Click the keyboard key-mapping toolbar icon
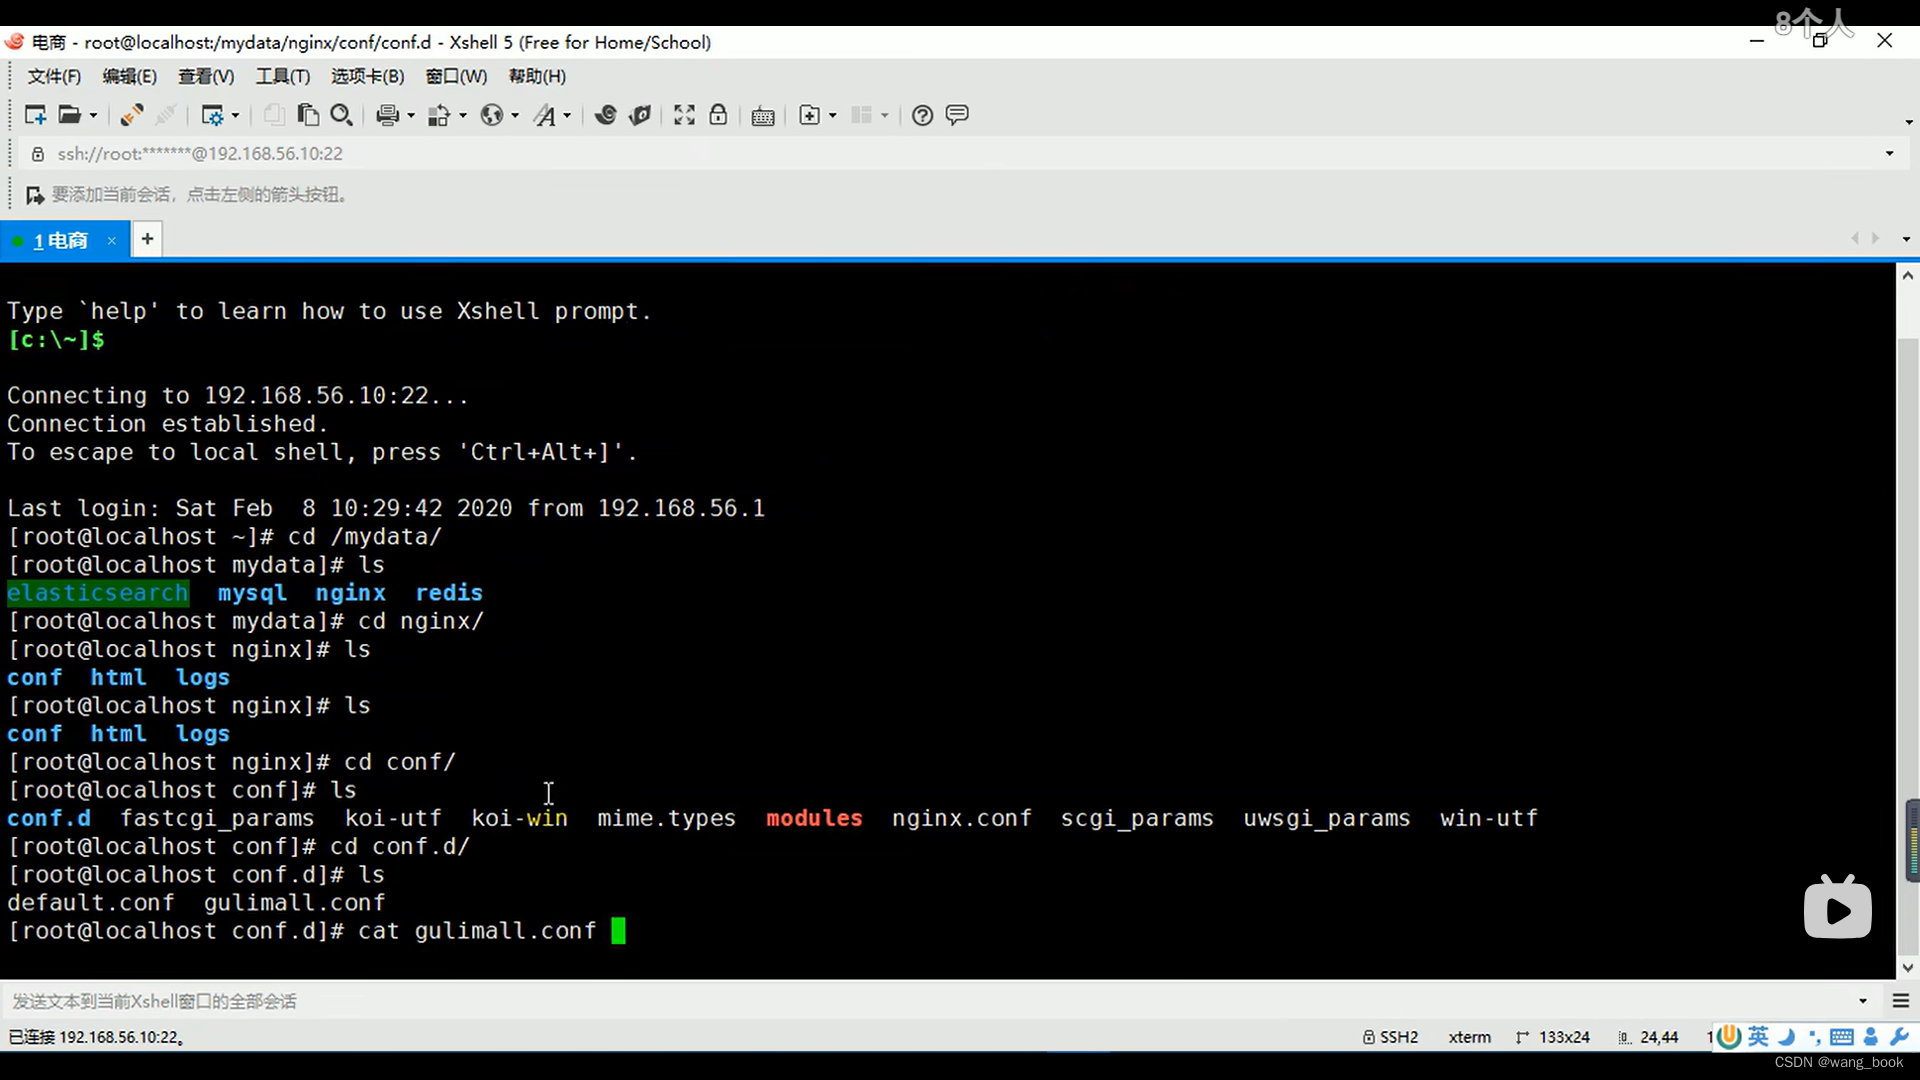Viewport: 1920px width, 1080px height. [x=763, y=116]
